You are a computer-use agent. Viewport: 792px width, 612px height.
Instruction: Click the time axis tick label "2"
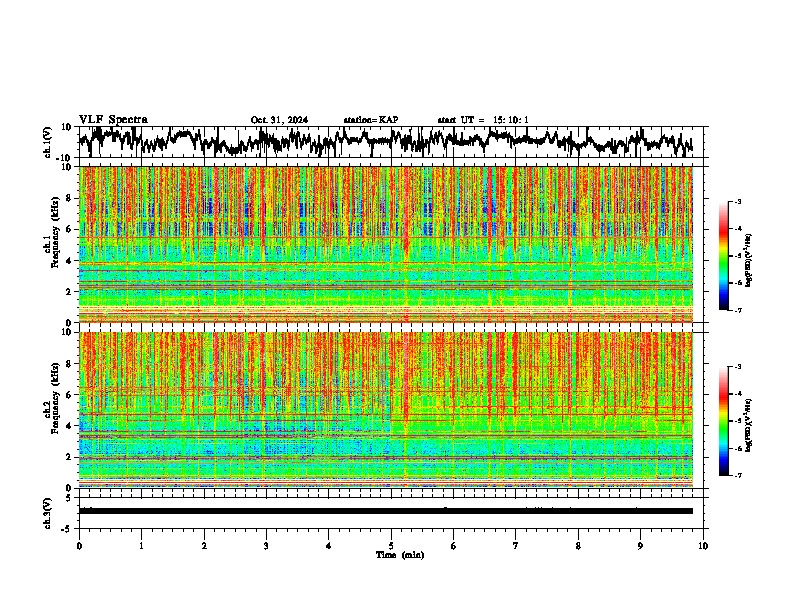click(x=204, y=546)
